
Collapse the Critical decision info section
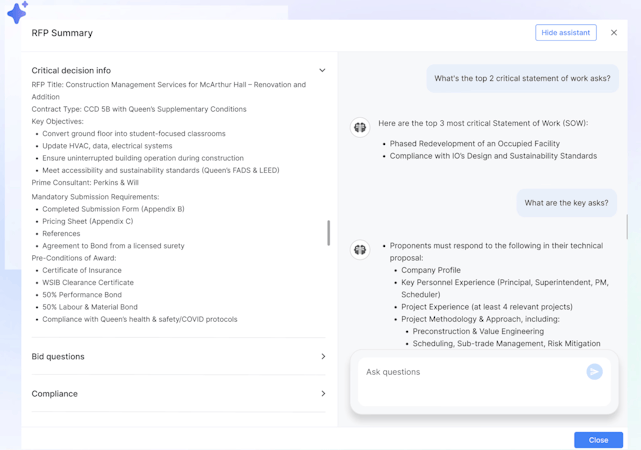click(x=322, y=71)
